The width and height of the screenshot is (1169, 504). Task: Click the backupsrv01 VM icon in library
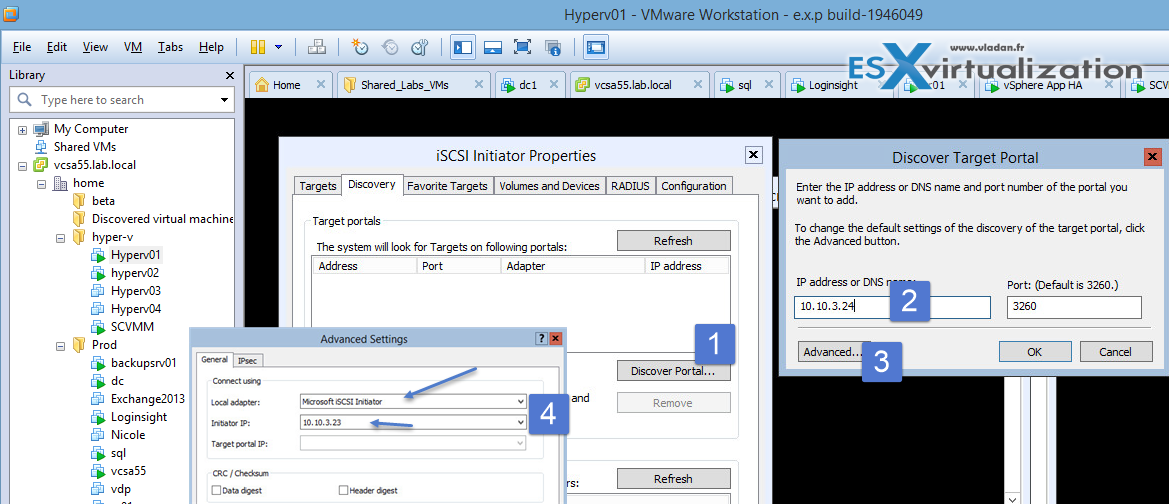[x=99, y=363]
